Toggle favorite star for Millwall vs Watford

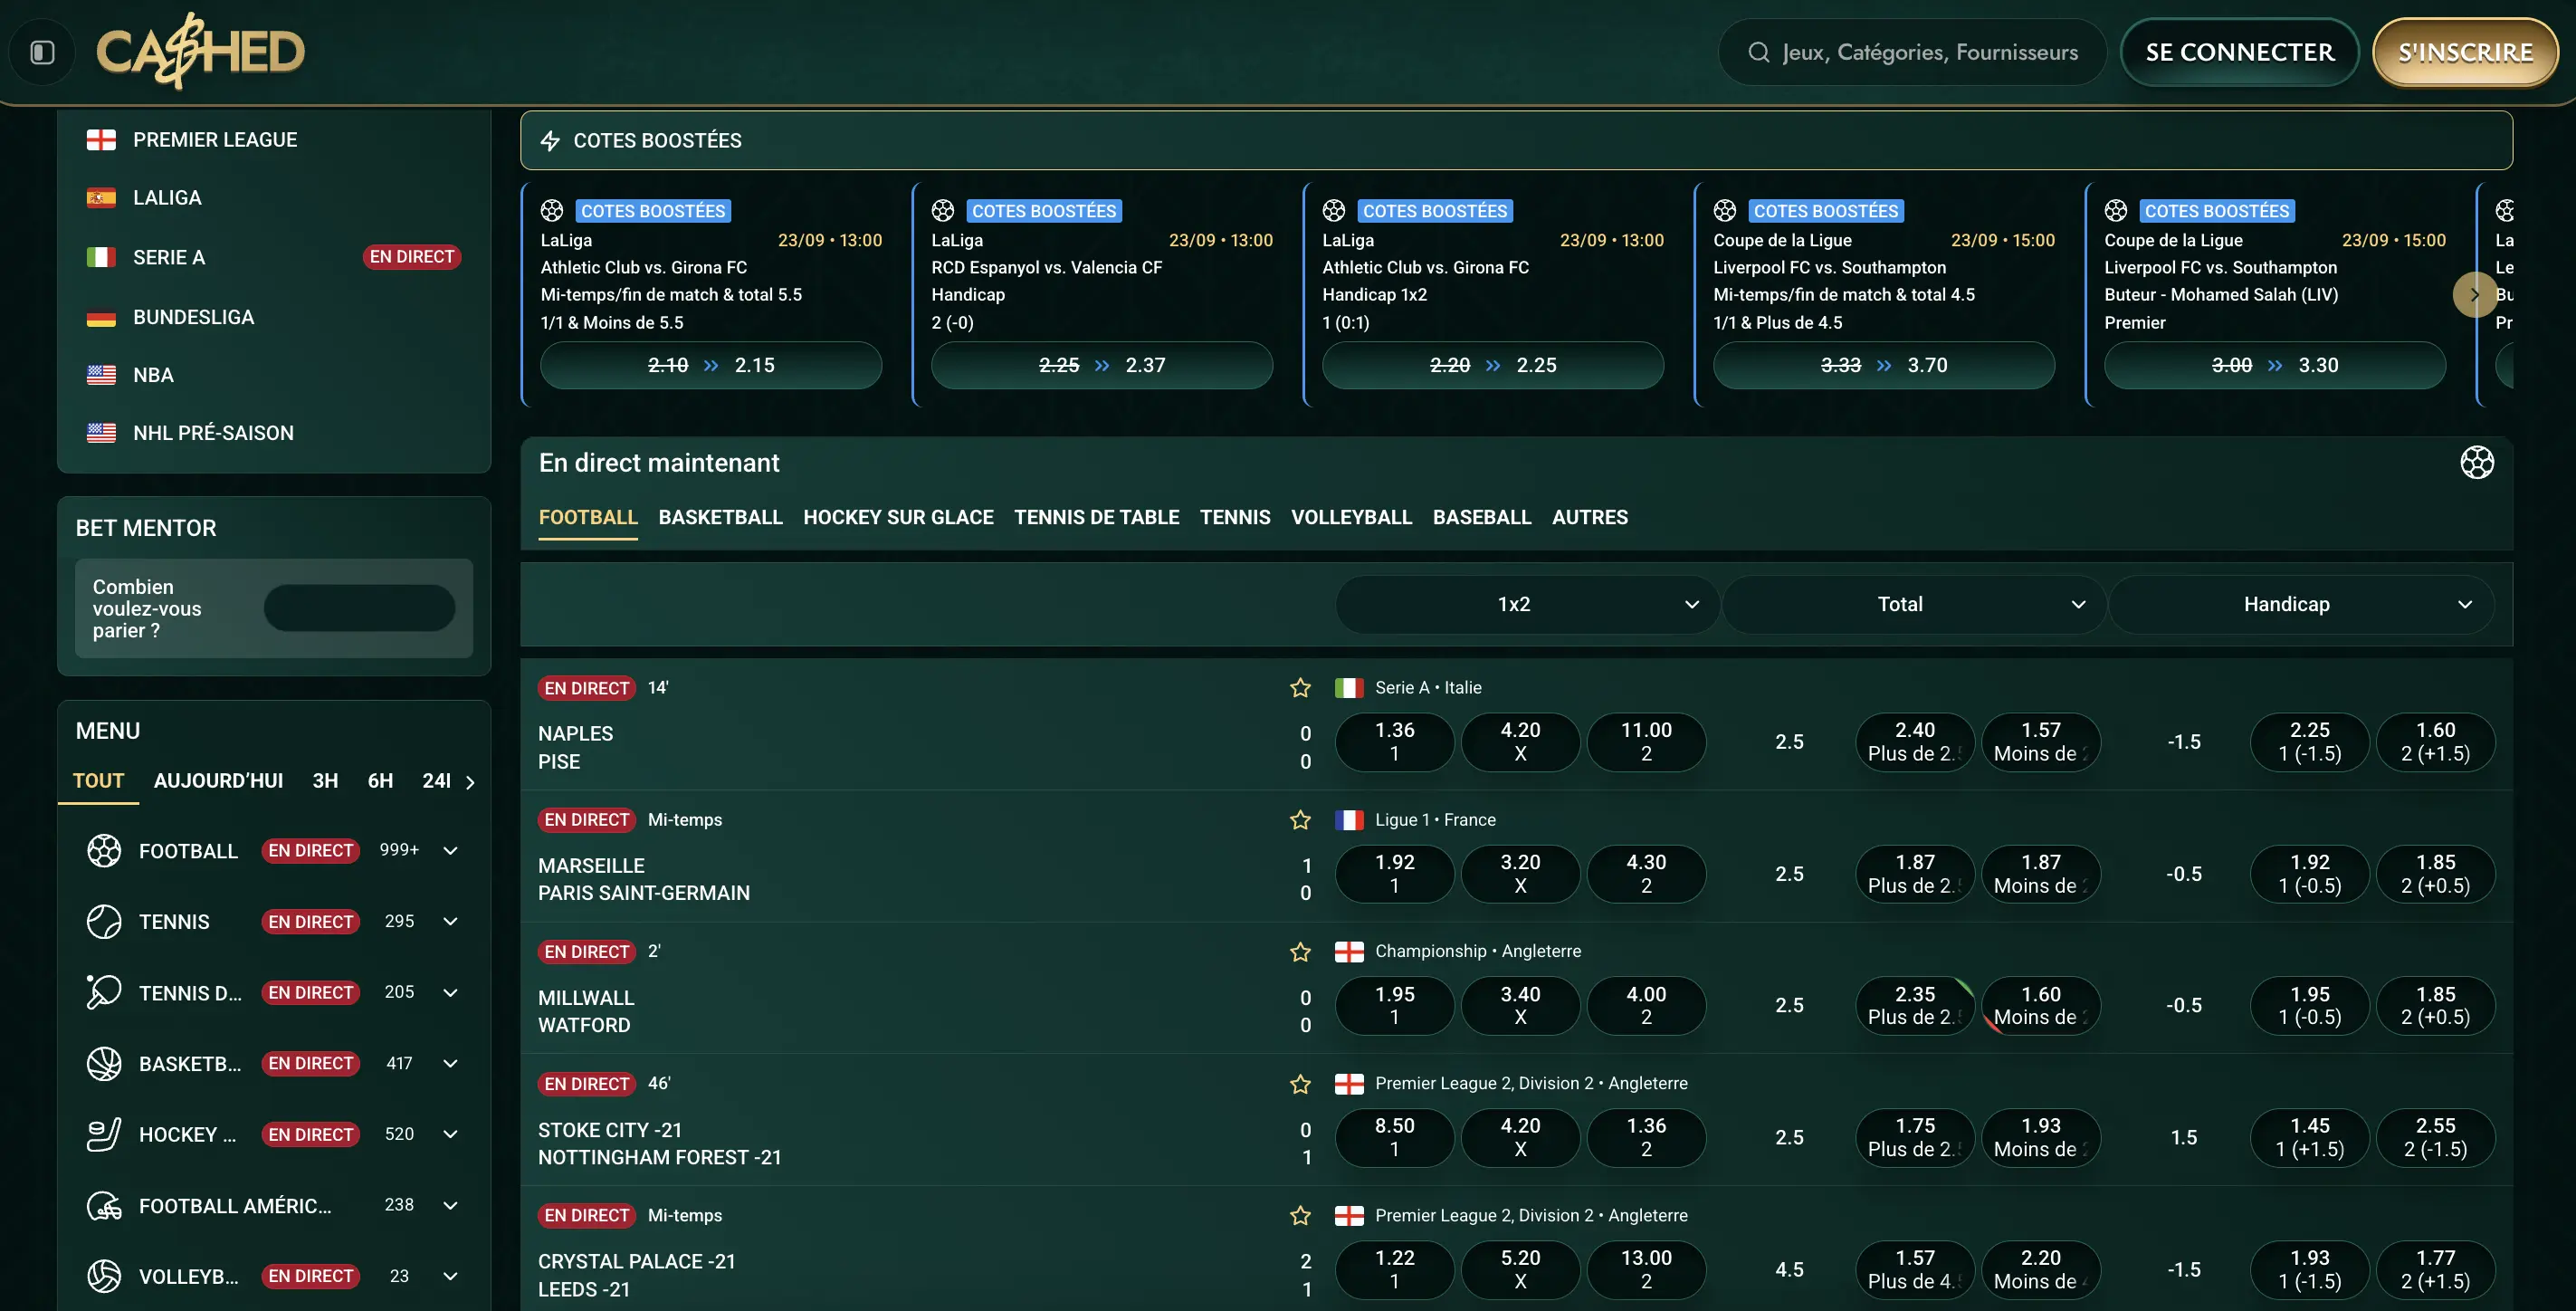point(1300,952)
